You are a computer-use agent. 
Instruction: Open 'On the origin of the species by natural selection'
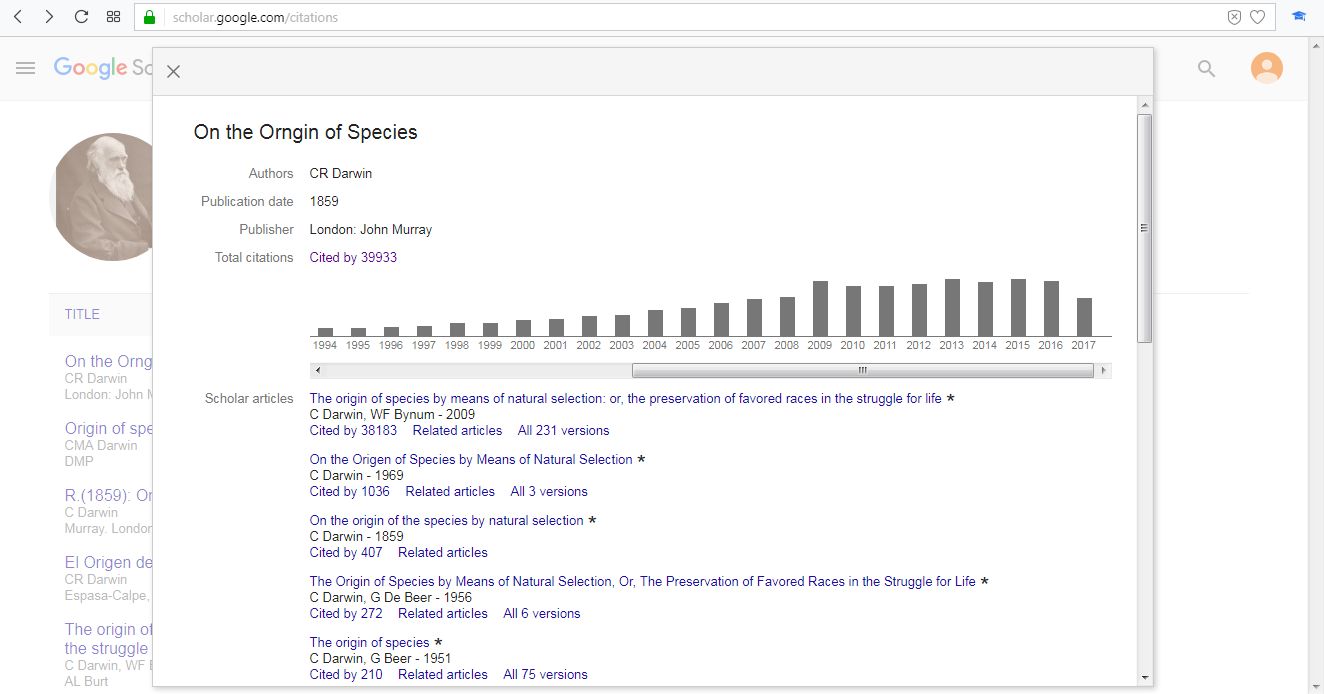[x=446, y=520]
